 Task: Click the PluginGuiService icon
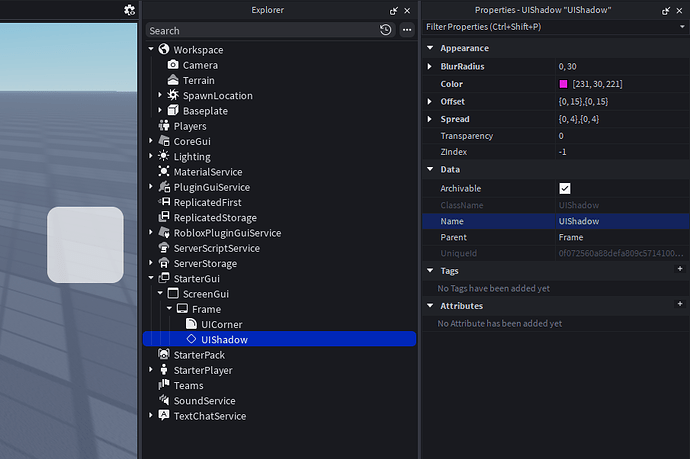click(x=164, y=187)
